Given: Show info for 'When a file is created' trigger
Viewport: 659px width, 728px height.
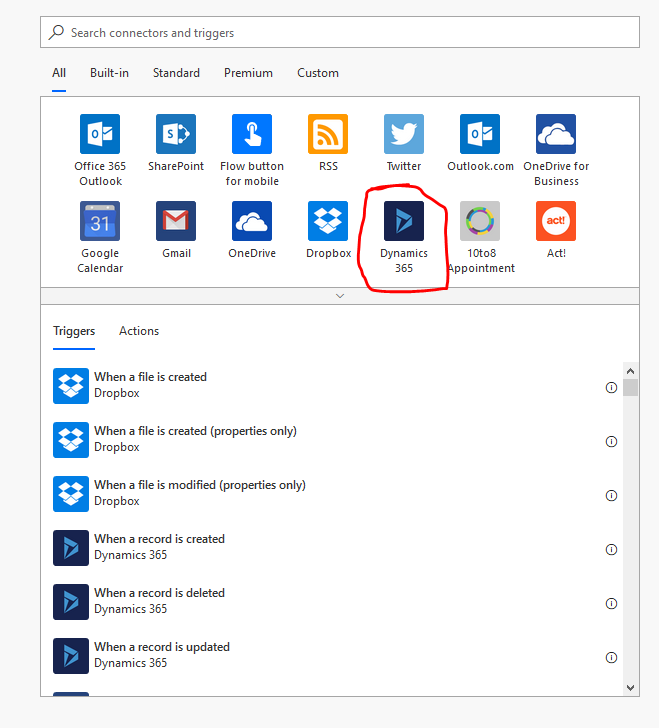Looking at the screenshot, I should tap(611, 387).
